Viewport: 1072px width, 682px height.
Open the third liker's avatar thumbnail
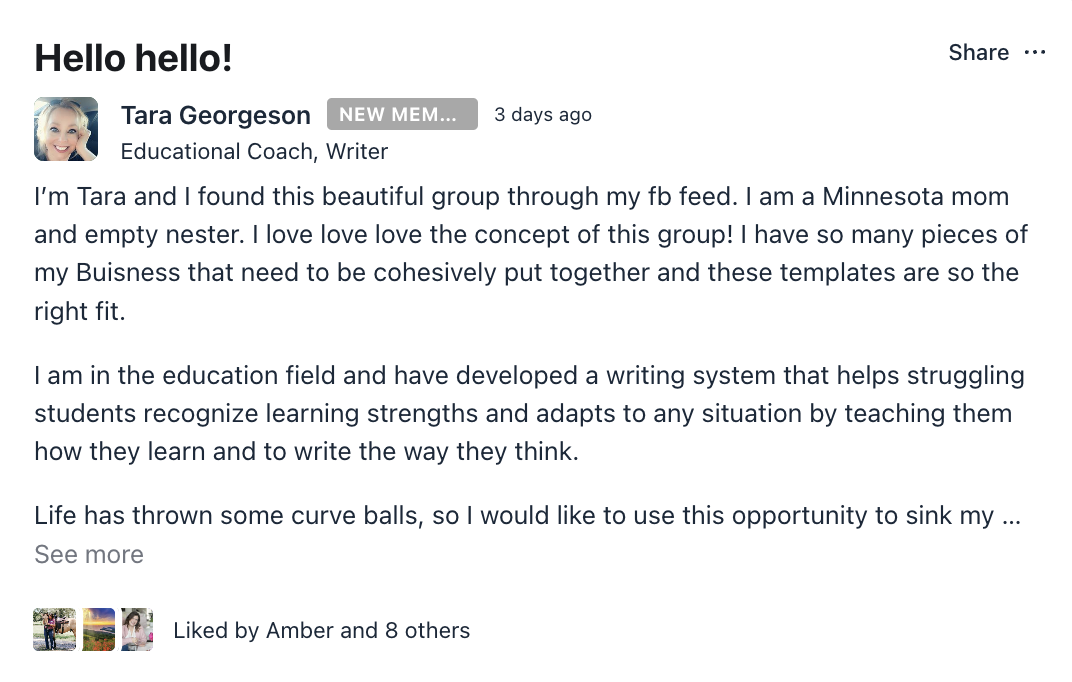(x=137, y=630)
